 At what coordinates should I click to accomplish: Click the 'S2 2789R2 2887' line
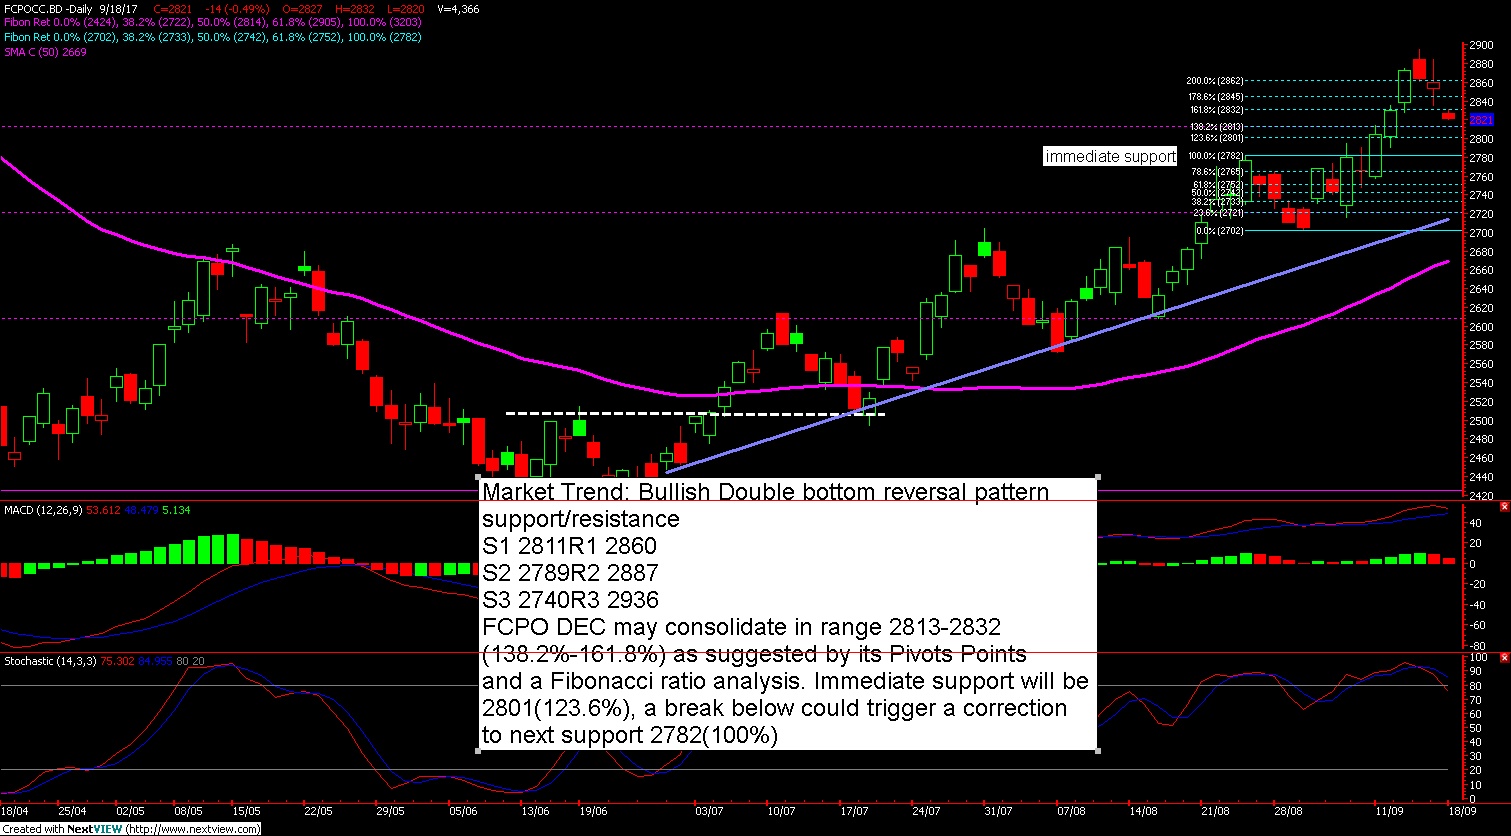(x=570, y=573)
